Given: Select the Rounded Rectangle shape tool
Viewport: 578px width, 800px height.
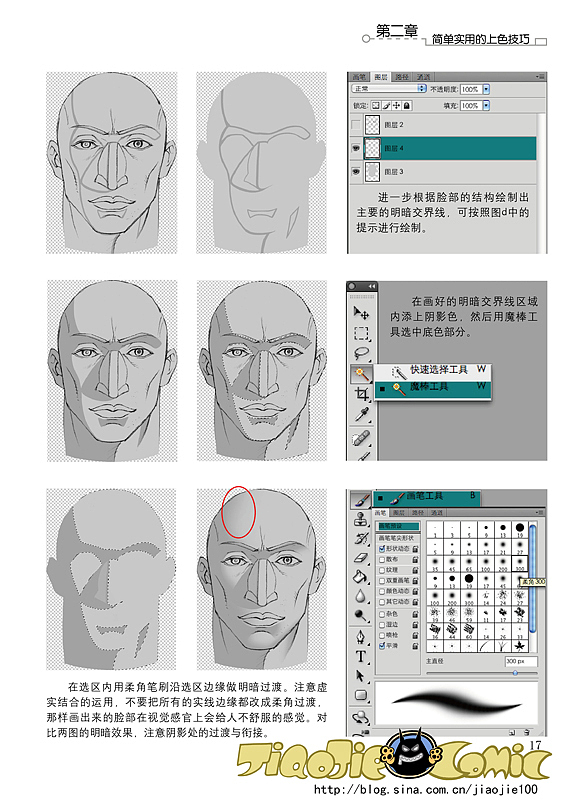Looking at the screenshot, I should click(361, 695).
